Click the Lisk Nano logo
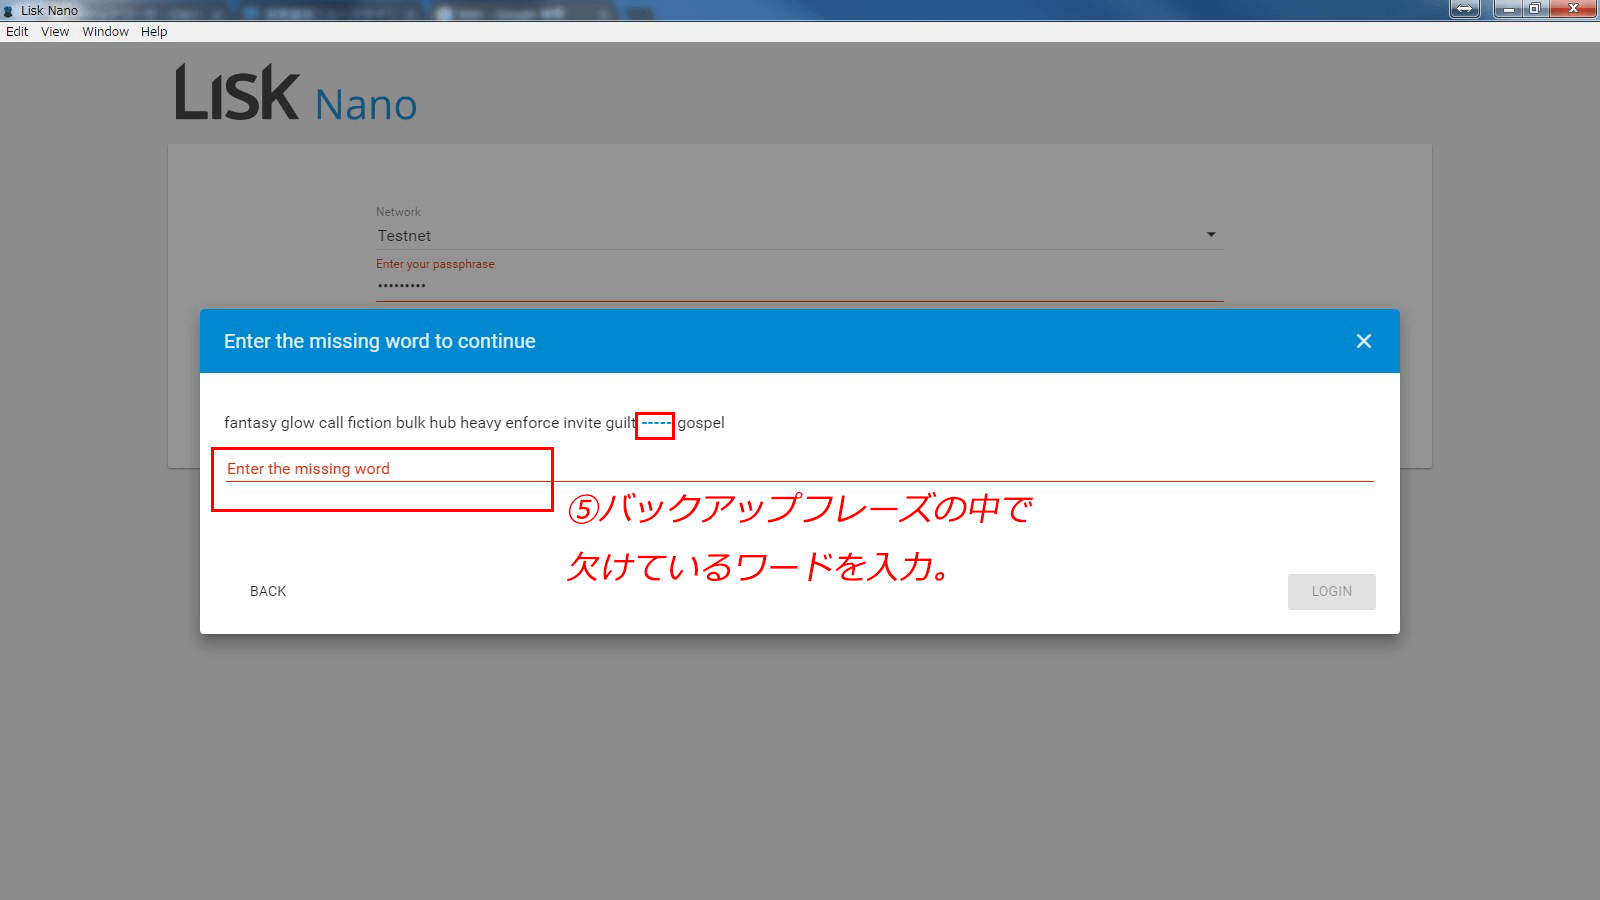This screenshot has width=1600, height=900. pyautogui.click(x=296, y=94)
